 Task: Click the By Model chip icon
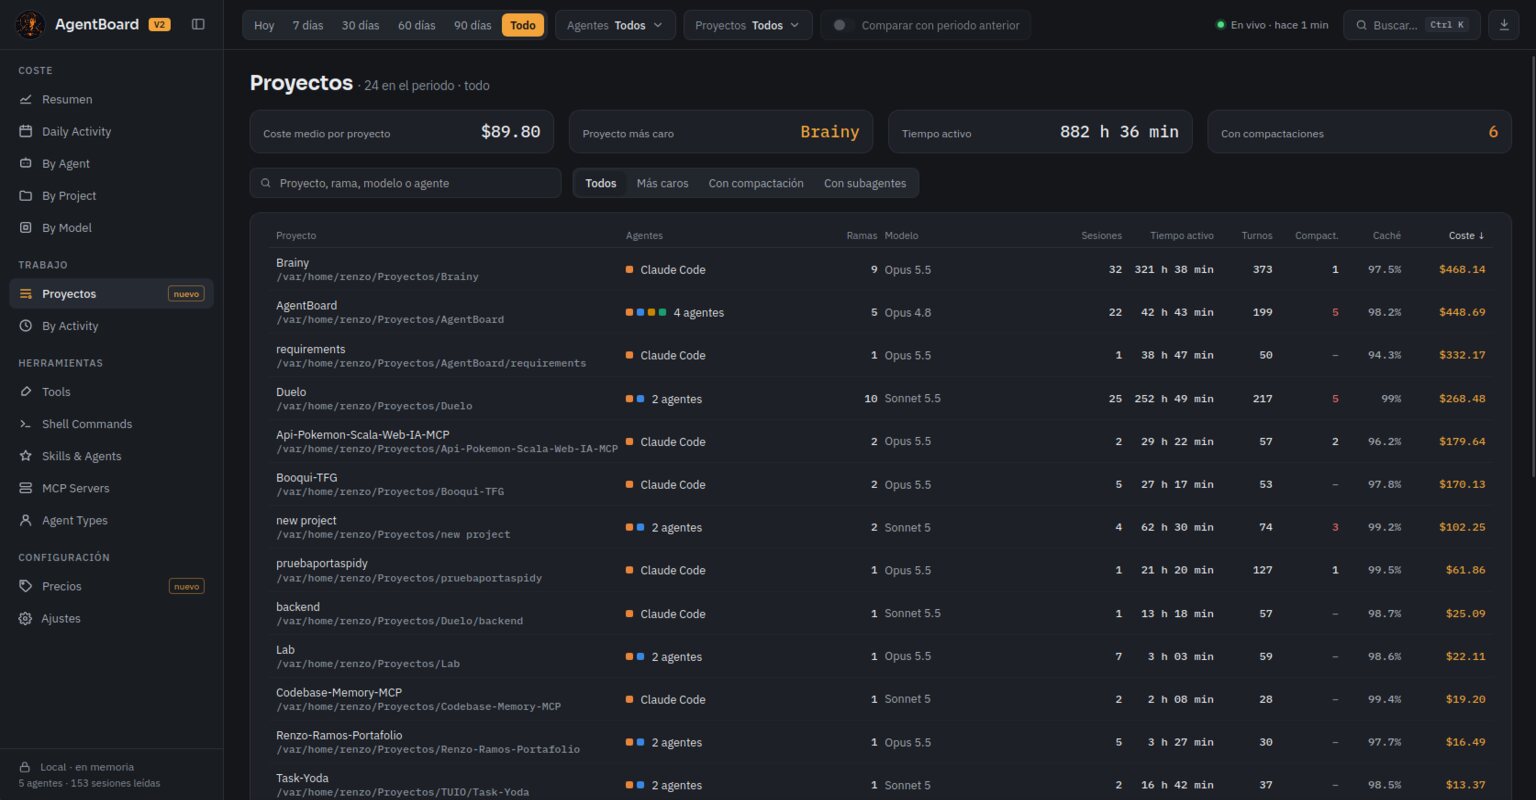[x=26, y=228]
